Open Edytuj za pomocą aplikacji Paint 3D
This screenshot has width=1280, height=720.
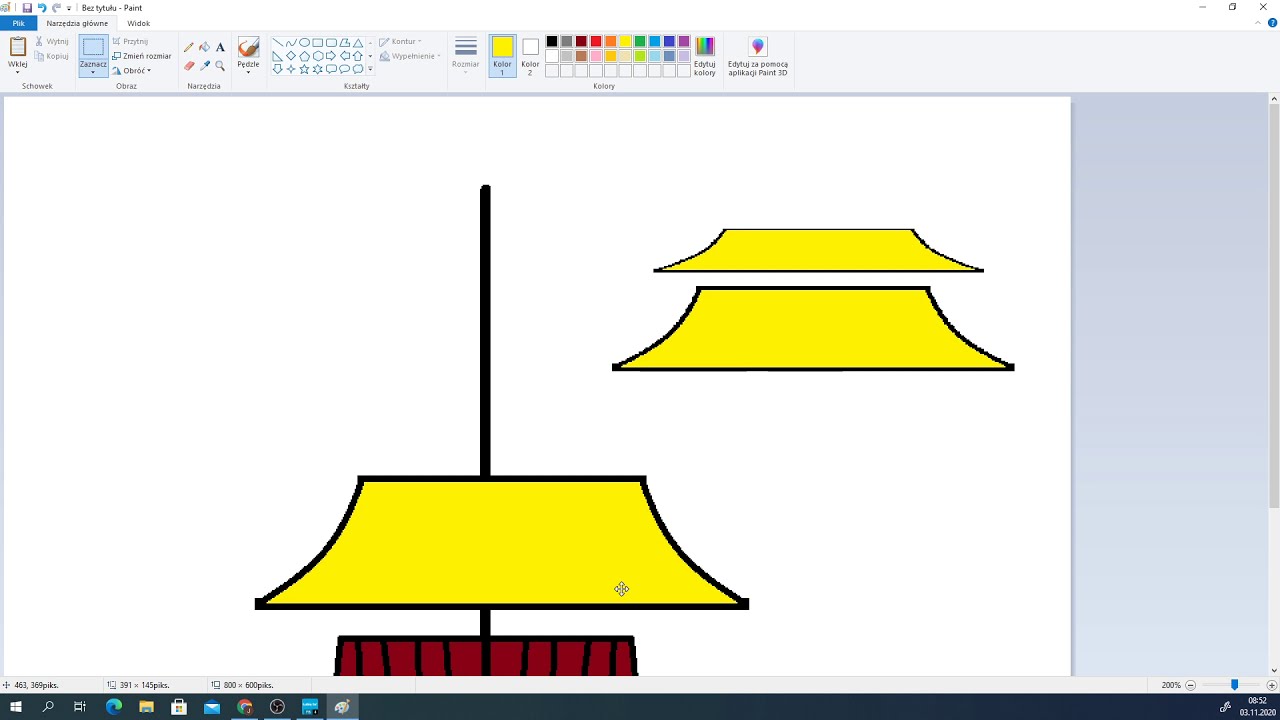(x=758, y=57)
